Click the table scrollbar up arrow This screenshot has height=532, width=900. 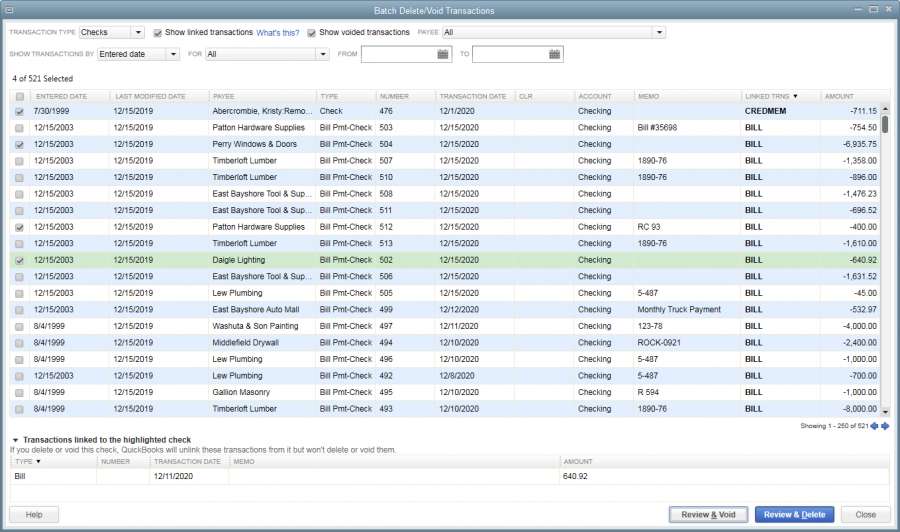pos(884,109)
